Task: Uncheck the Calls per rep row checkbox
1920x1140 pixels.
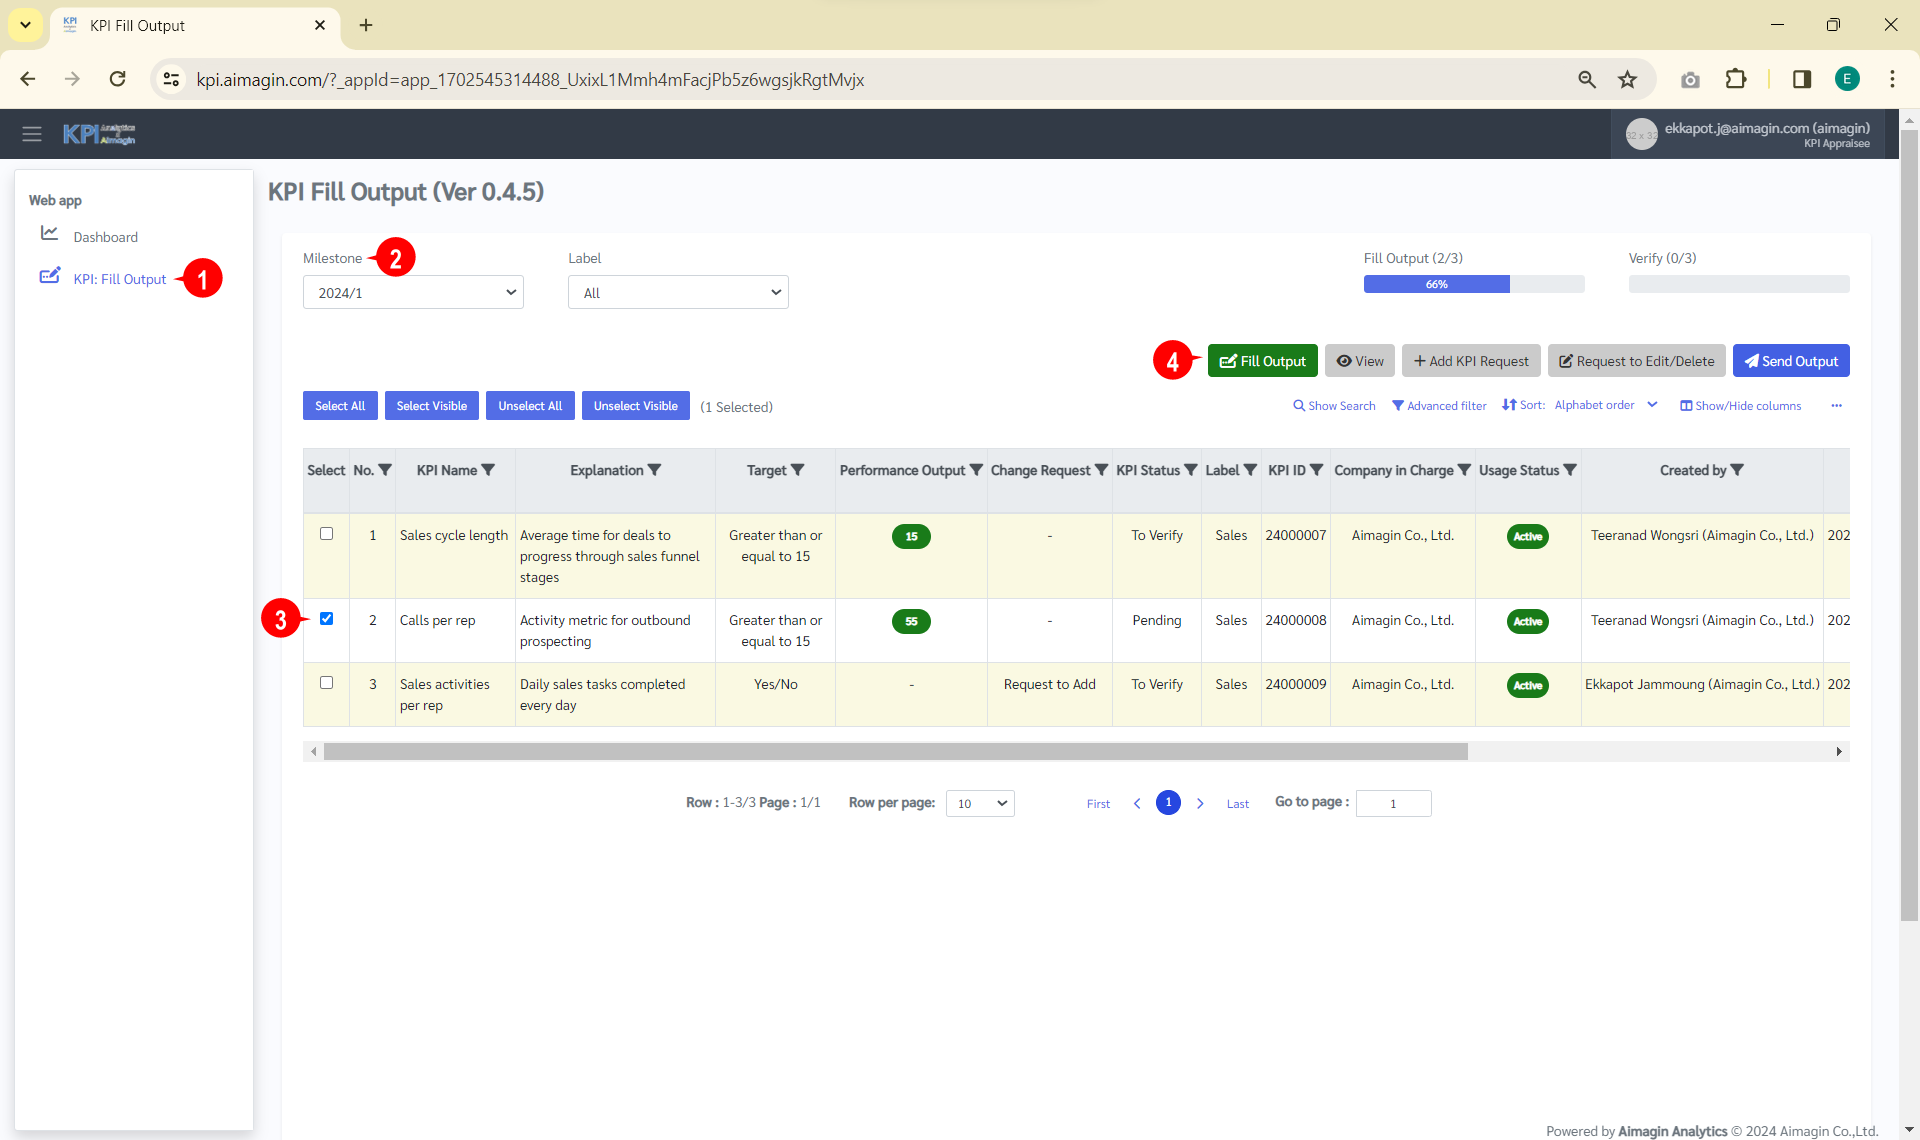Action: click(x=326, y=619)
